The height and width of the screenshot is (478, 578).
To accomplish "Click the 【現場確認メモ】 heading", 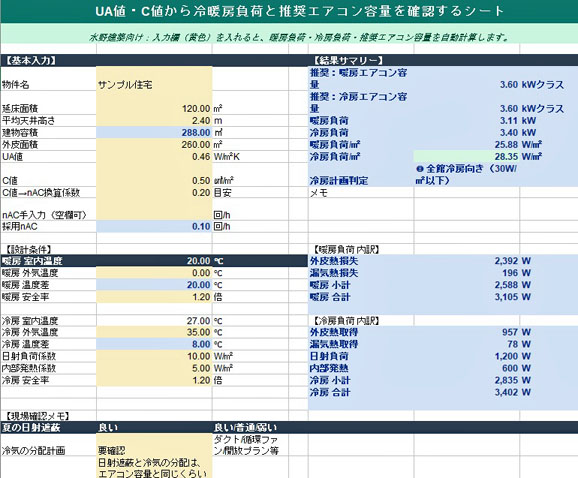I will tap(37, 416).
